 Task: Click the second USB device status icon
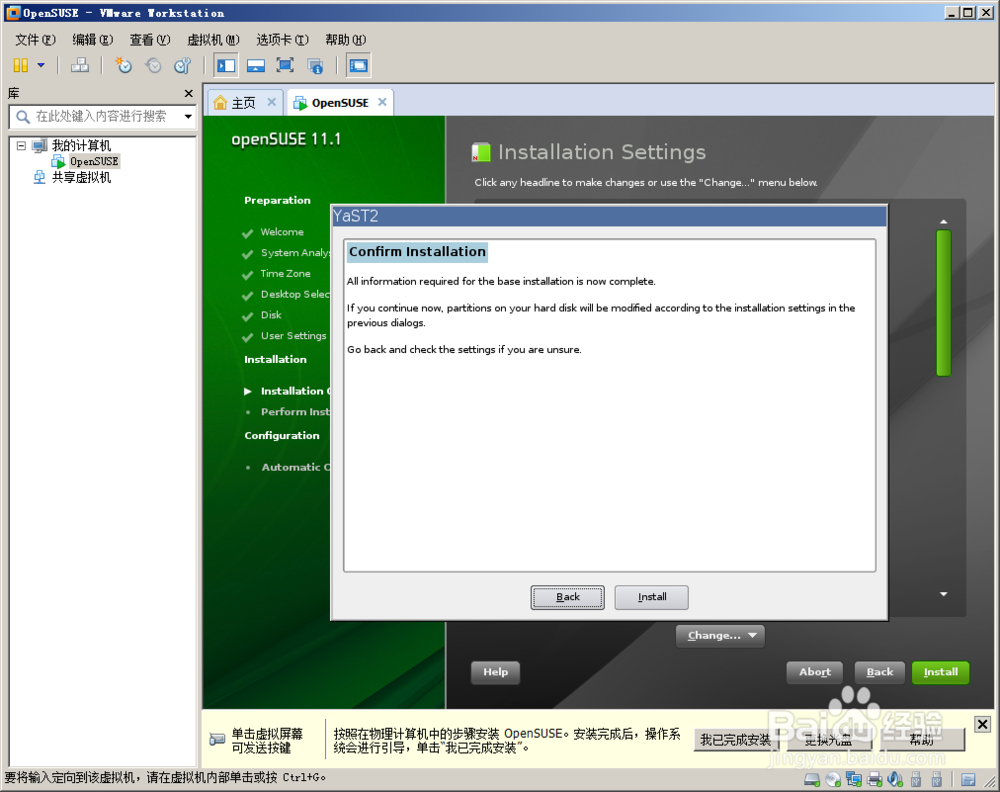pyautogui.click(x=936, y=779)
